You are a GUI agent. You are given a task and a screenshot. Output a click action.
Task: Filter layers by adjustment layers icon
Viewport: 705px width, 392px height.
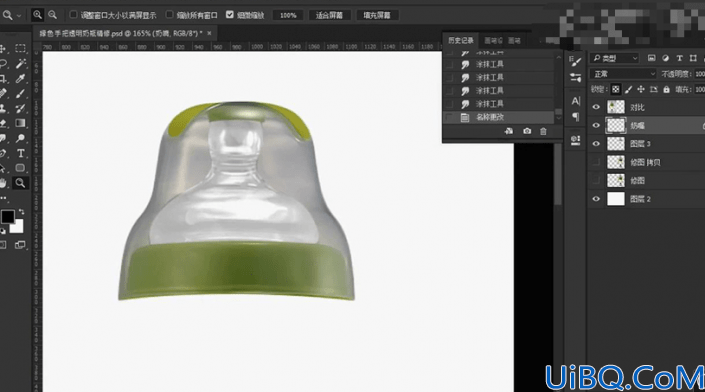click(665, 58)
